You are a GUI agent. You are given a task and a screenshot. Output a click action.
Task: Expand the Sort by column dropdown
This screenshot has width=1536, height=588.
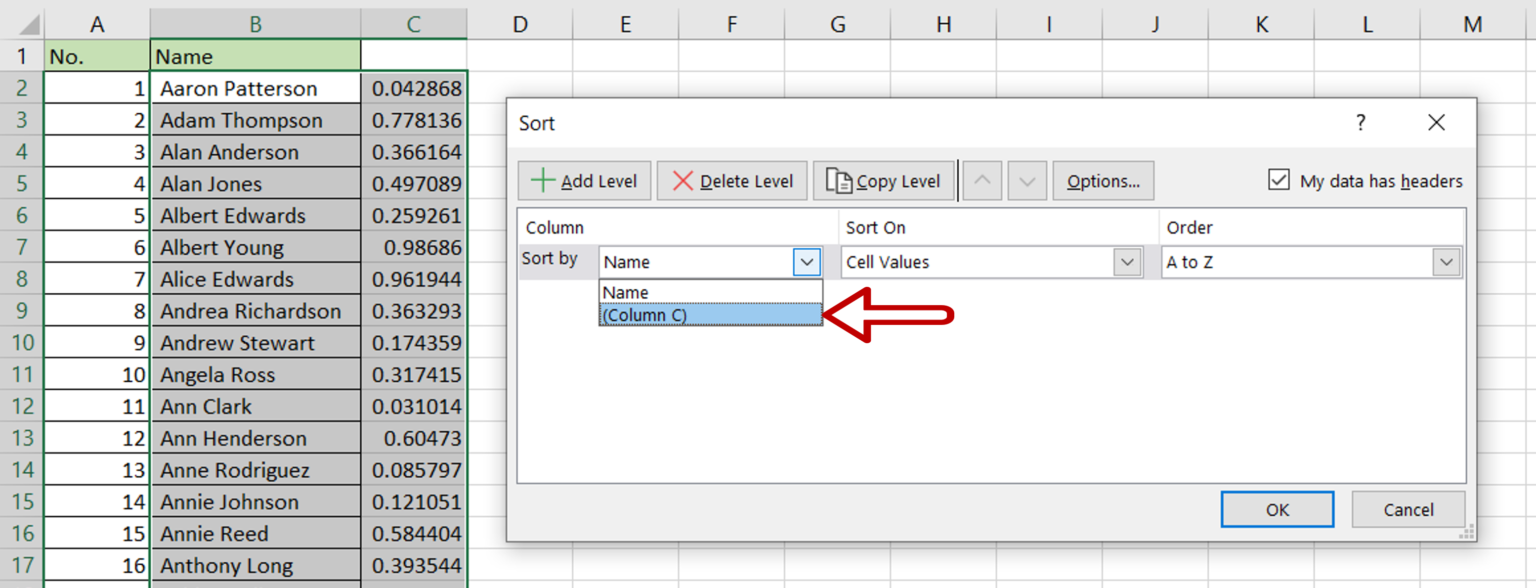pos(807,262)
